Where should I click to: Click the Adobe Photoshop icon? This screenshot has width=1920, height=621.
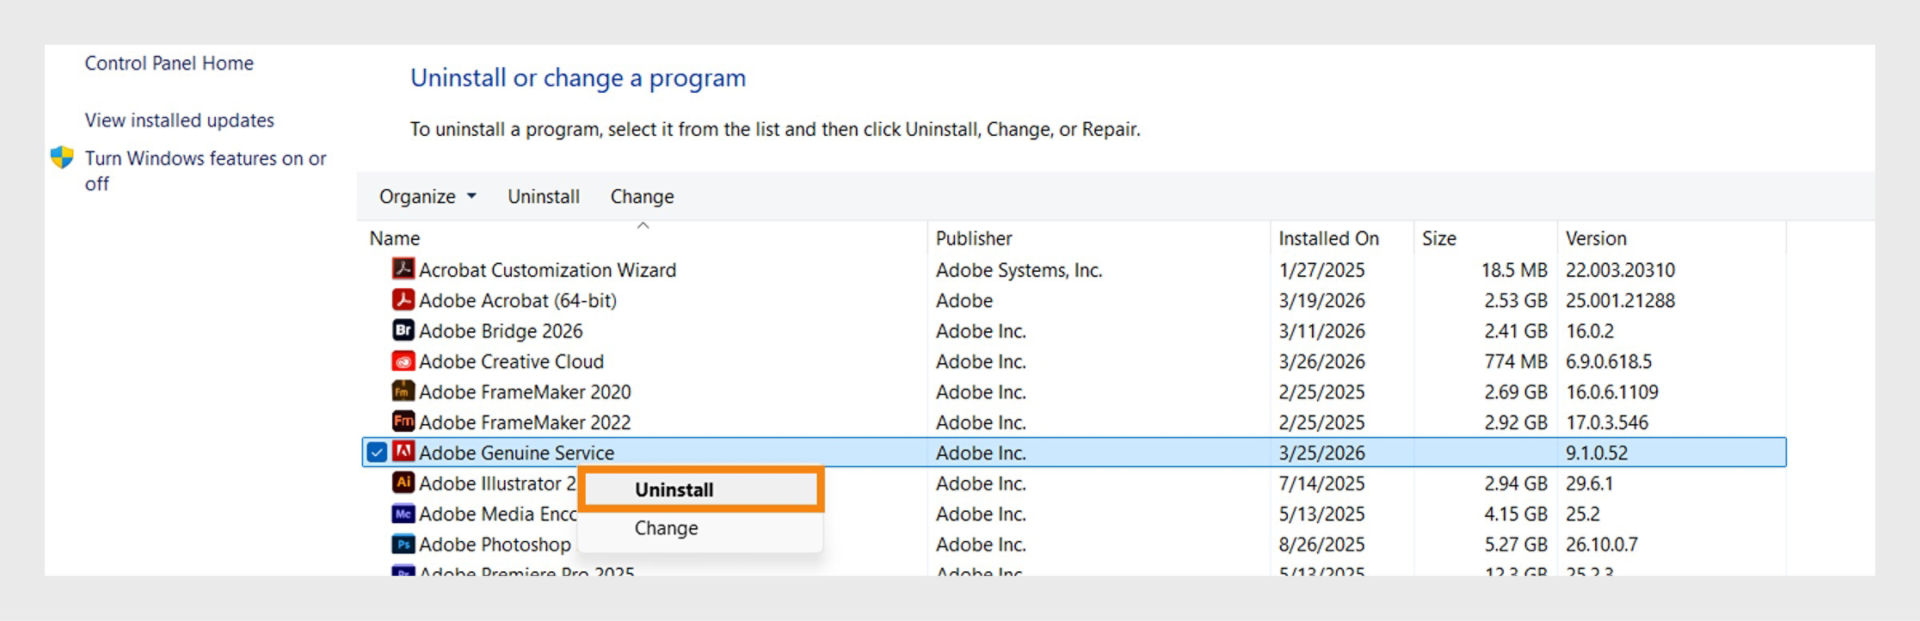tap(403, 544)
